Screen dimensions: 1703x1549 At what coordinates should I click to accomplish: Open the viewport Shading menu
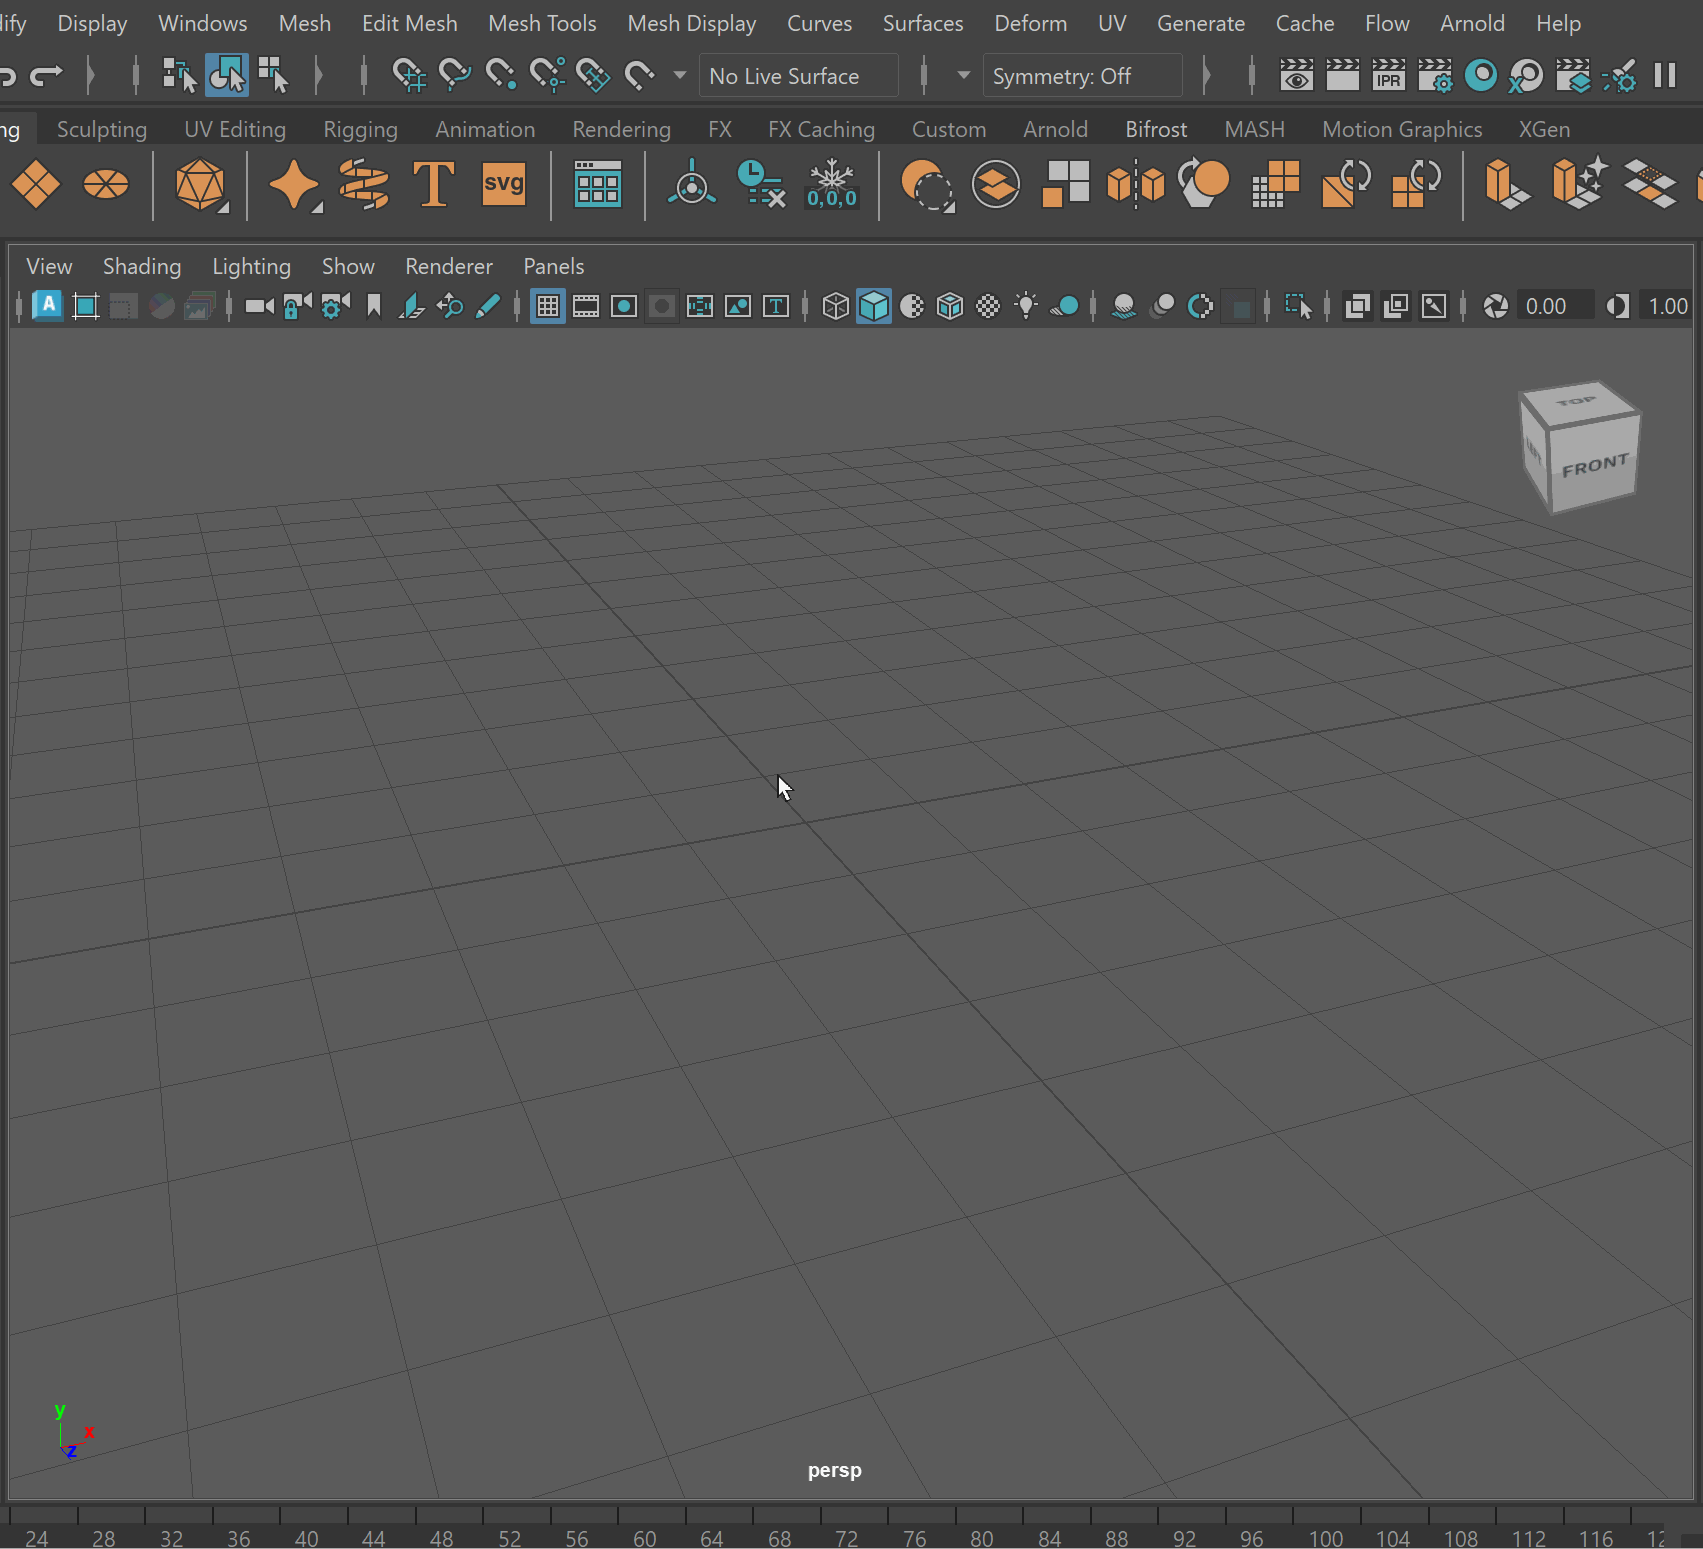pos(142,266)
